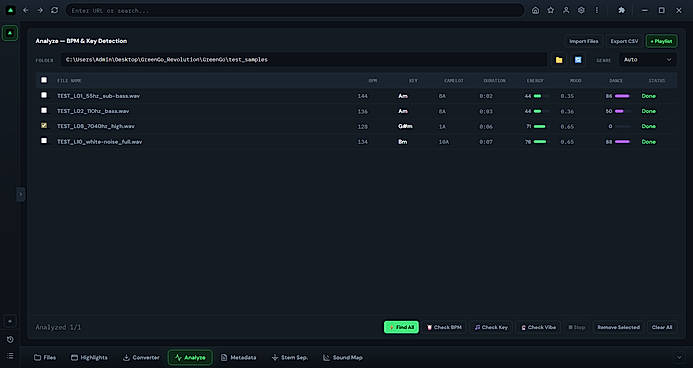The image size is (693, 368).
Task: Open the history clock icon in the sidebar
Action: pyautogui.click(x=10, y=340)
